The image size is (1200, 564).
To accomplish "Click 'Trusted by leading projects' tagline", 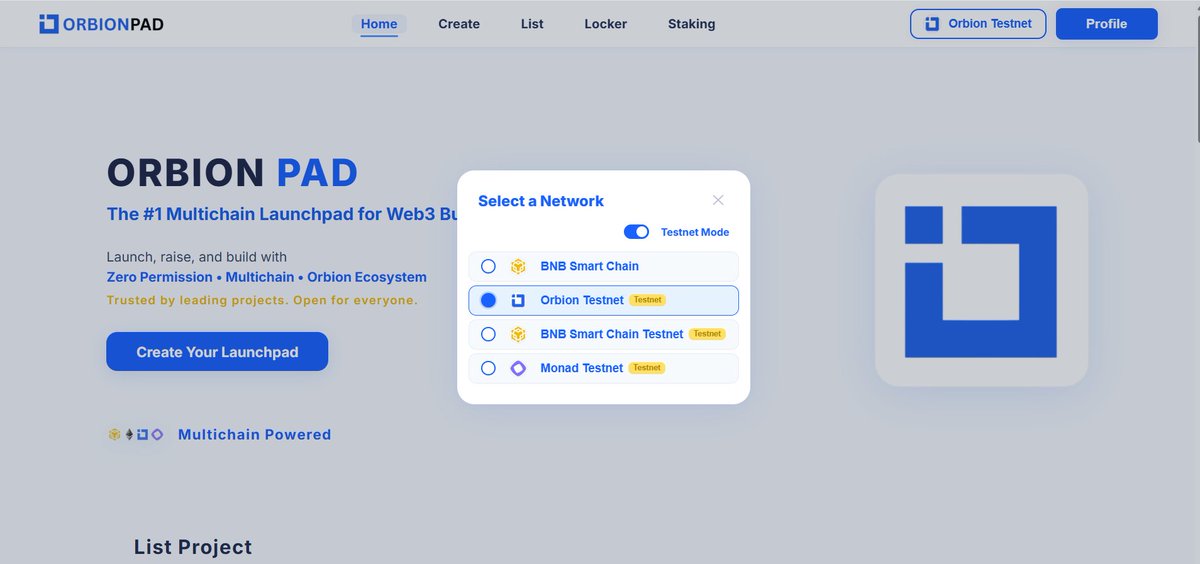I will coord(262,300).
